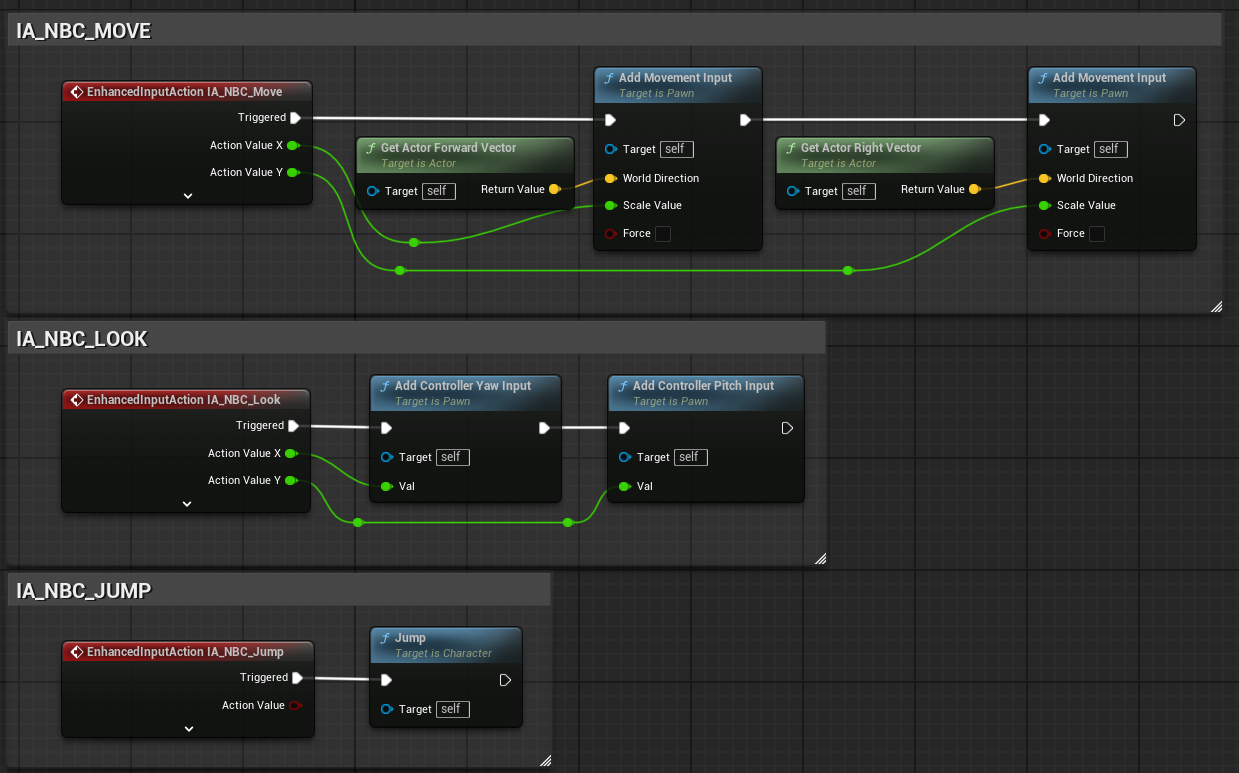1239x773 pixels.
Task: Expand the IA_NBC_Look node's hidden pins
Action: tap(187, 504)
